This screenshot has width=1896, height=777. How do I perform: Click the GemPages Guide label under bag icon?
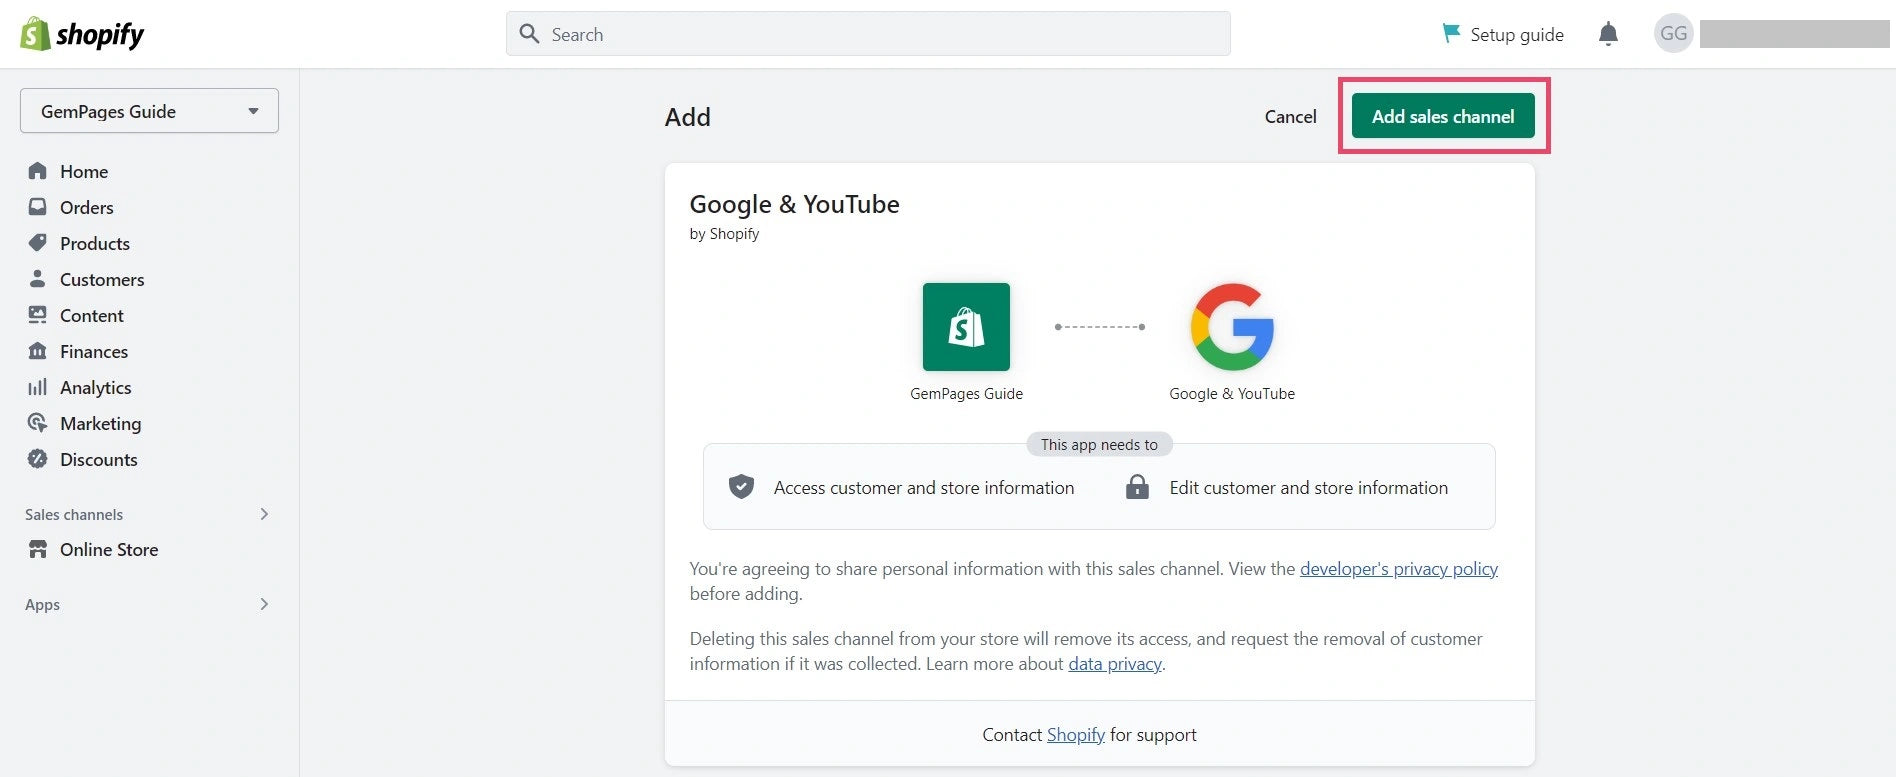tap(966, 394)
